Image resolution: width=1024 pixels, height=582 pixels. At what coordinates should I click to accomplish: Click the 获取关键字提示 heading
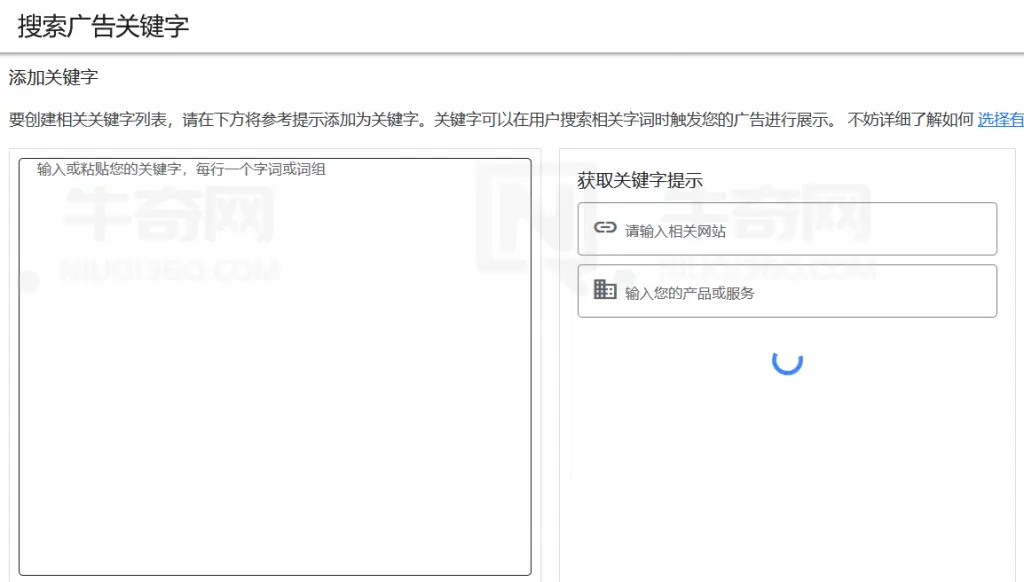[640, 180]
